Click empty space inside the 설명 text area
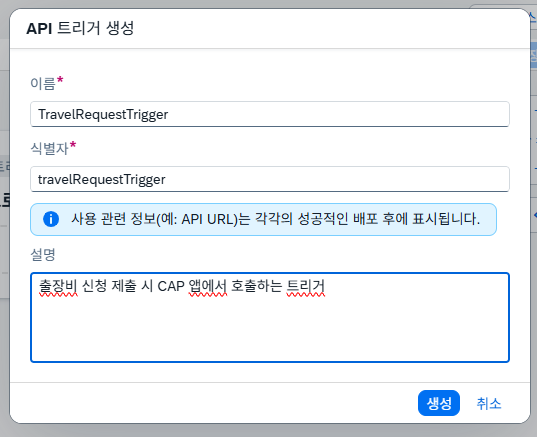This screenshot has height=437, width=537. pos(270,330)
